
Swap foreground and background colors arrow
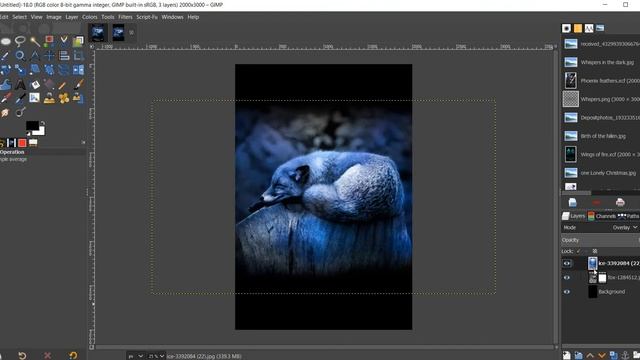tap(42, 123)
